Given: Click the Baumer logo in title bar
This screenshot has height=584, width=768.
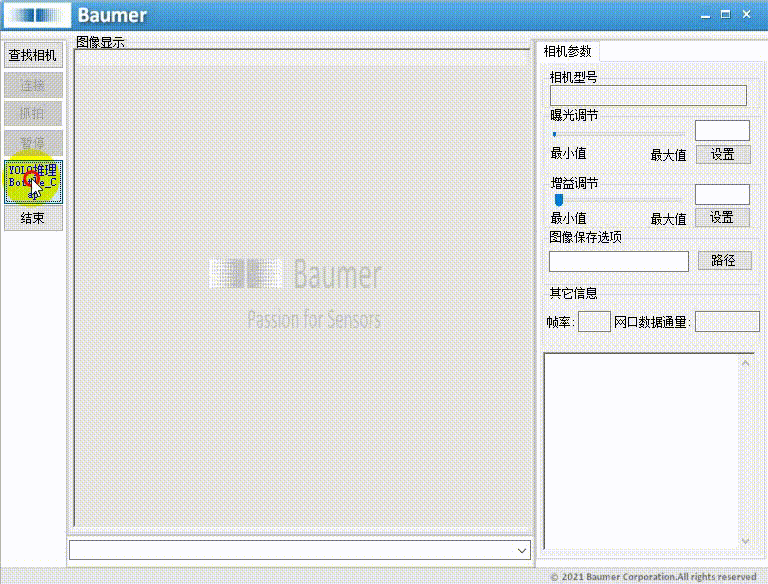Looking at the screenshot, I should (x=37, y=15).
